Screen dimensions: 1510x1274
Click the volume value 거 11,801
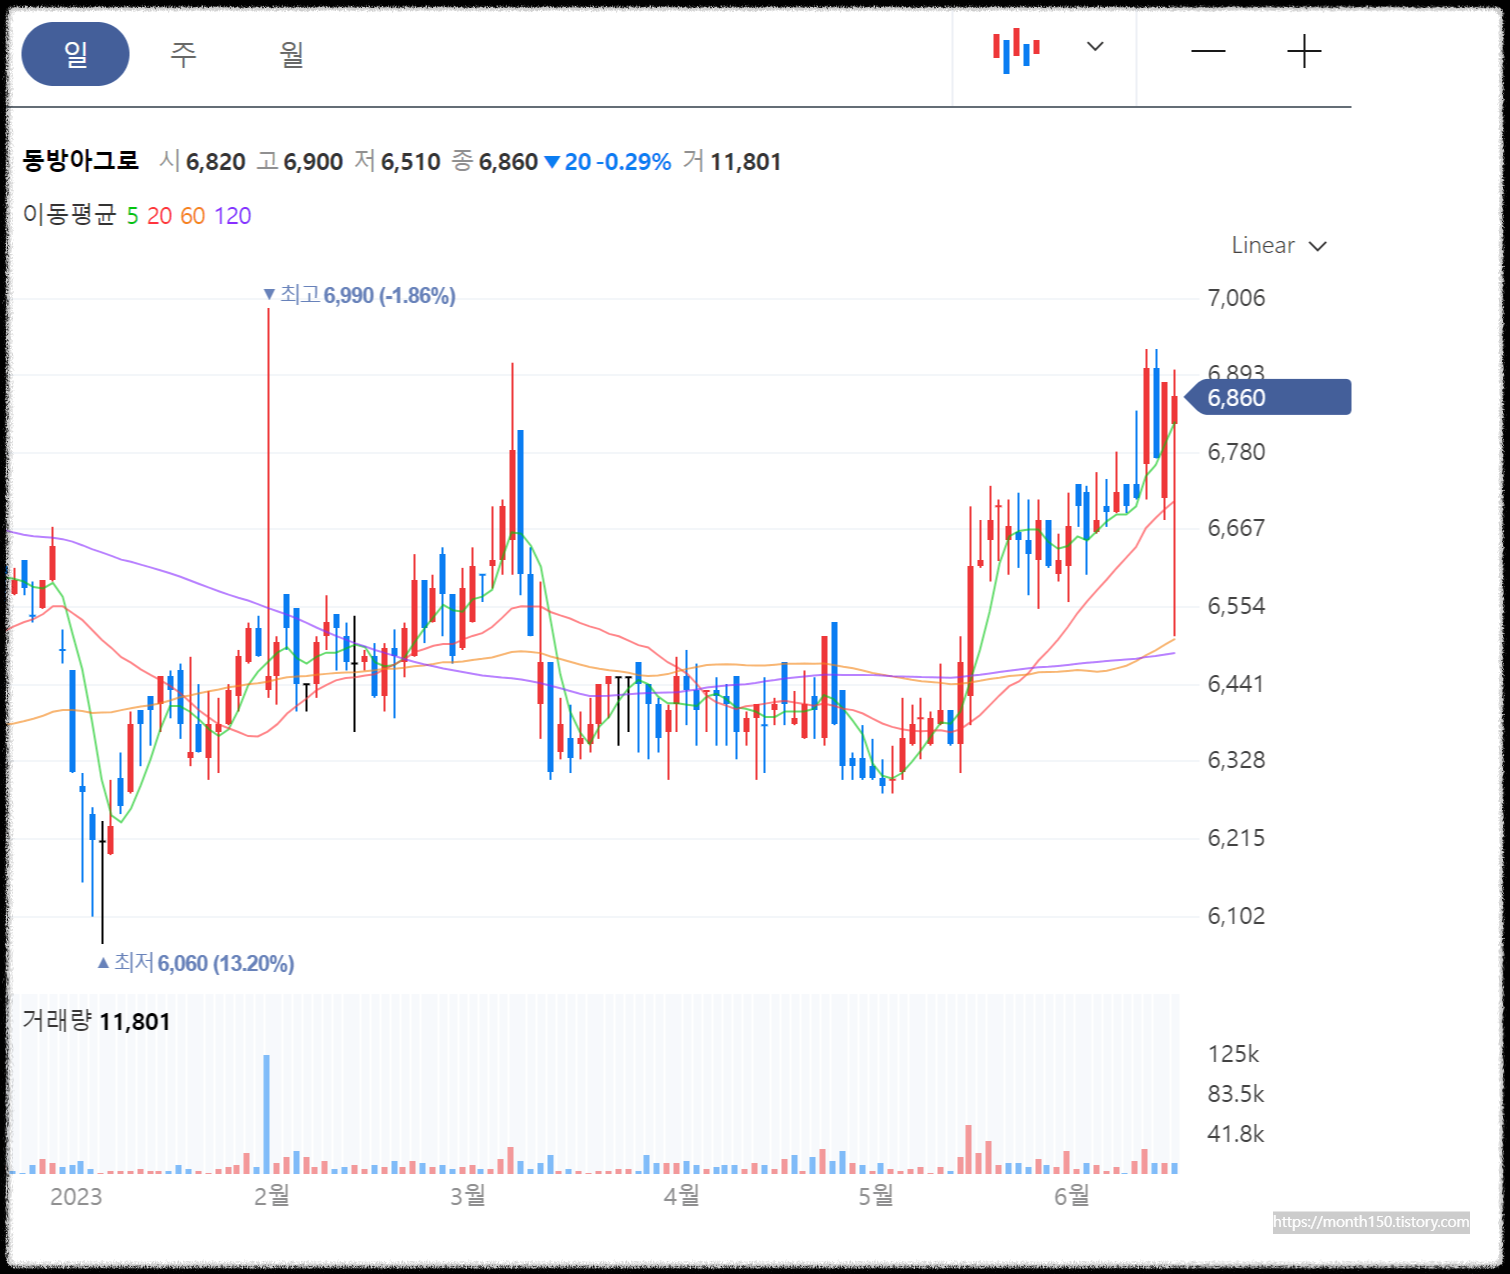(732, 162)
